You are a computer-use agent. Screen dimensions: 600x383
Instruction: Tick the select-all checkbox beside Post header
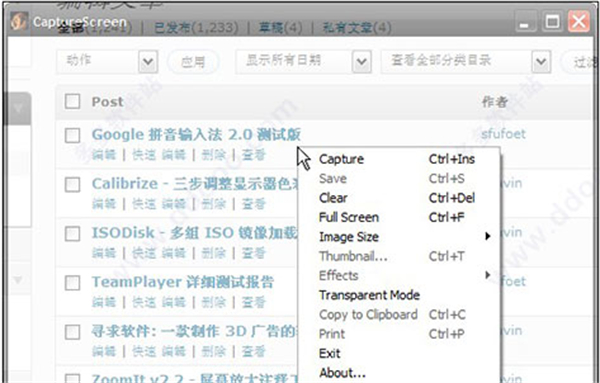[x=72, y=102]
